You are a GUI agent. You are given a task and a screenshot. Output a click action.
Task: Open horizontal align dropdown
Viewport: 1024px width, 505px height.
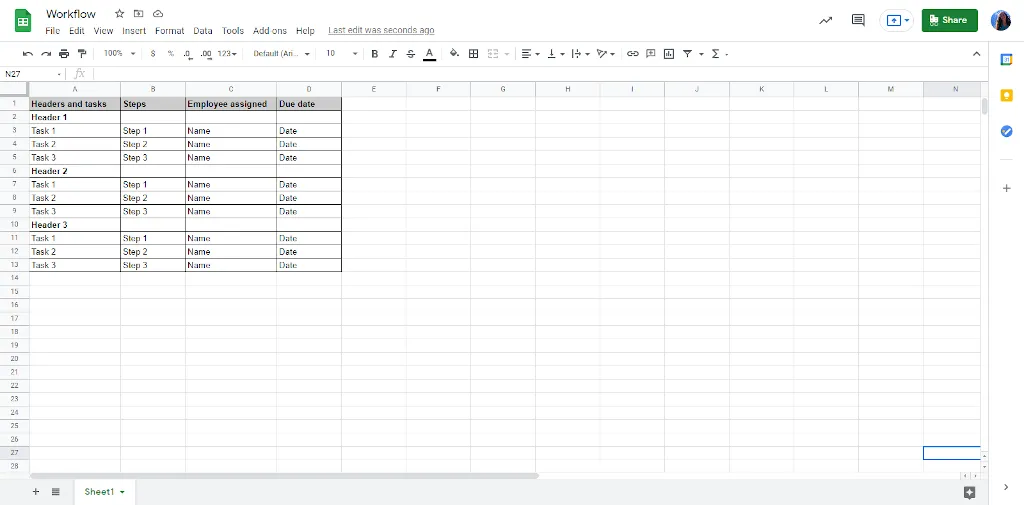(530, 54)
